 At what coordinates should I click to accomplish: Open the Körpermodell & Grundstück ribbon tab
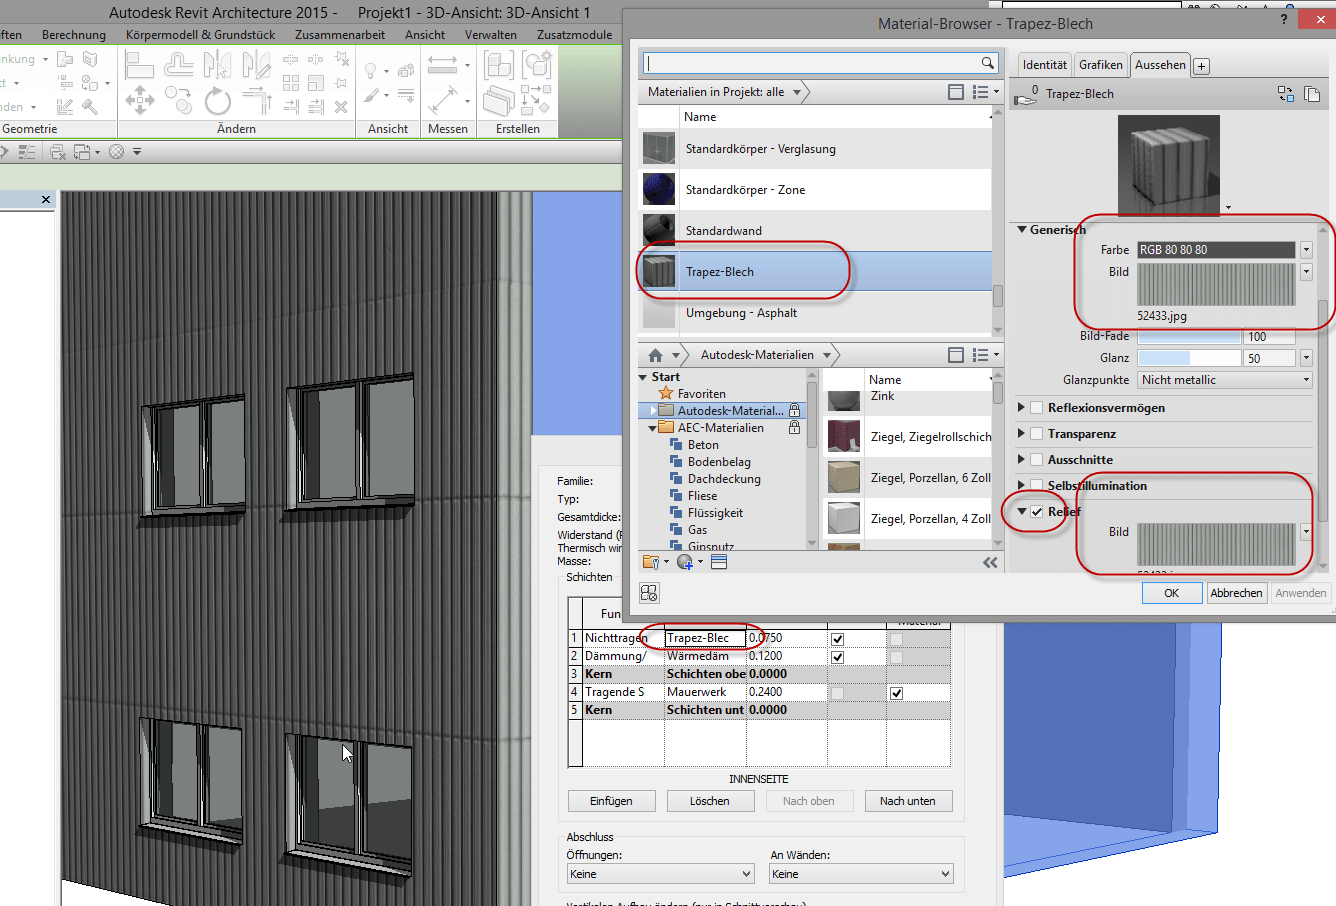[x=200, y=35]
